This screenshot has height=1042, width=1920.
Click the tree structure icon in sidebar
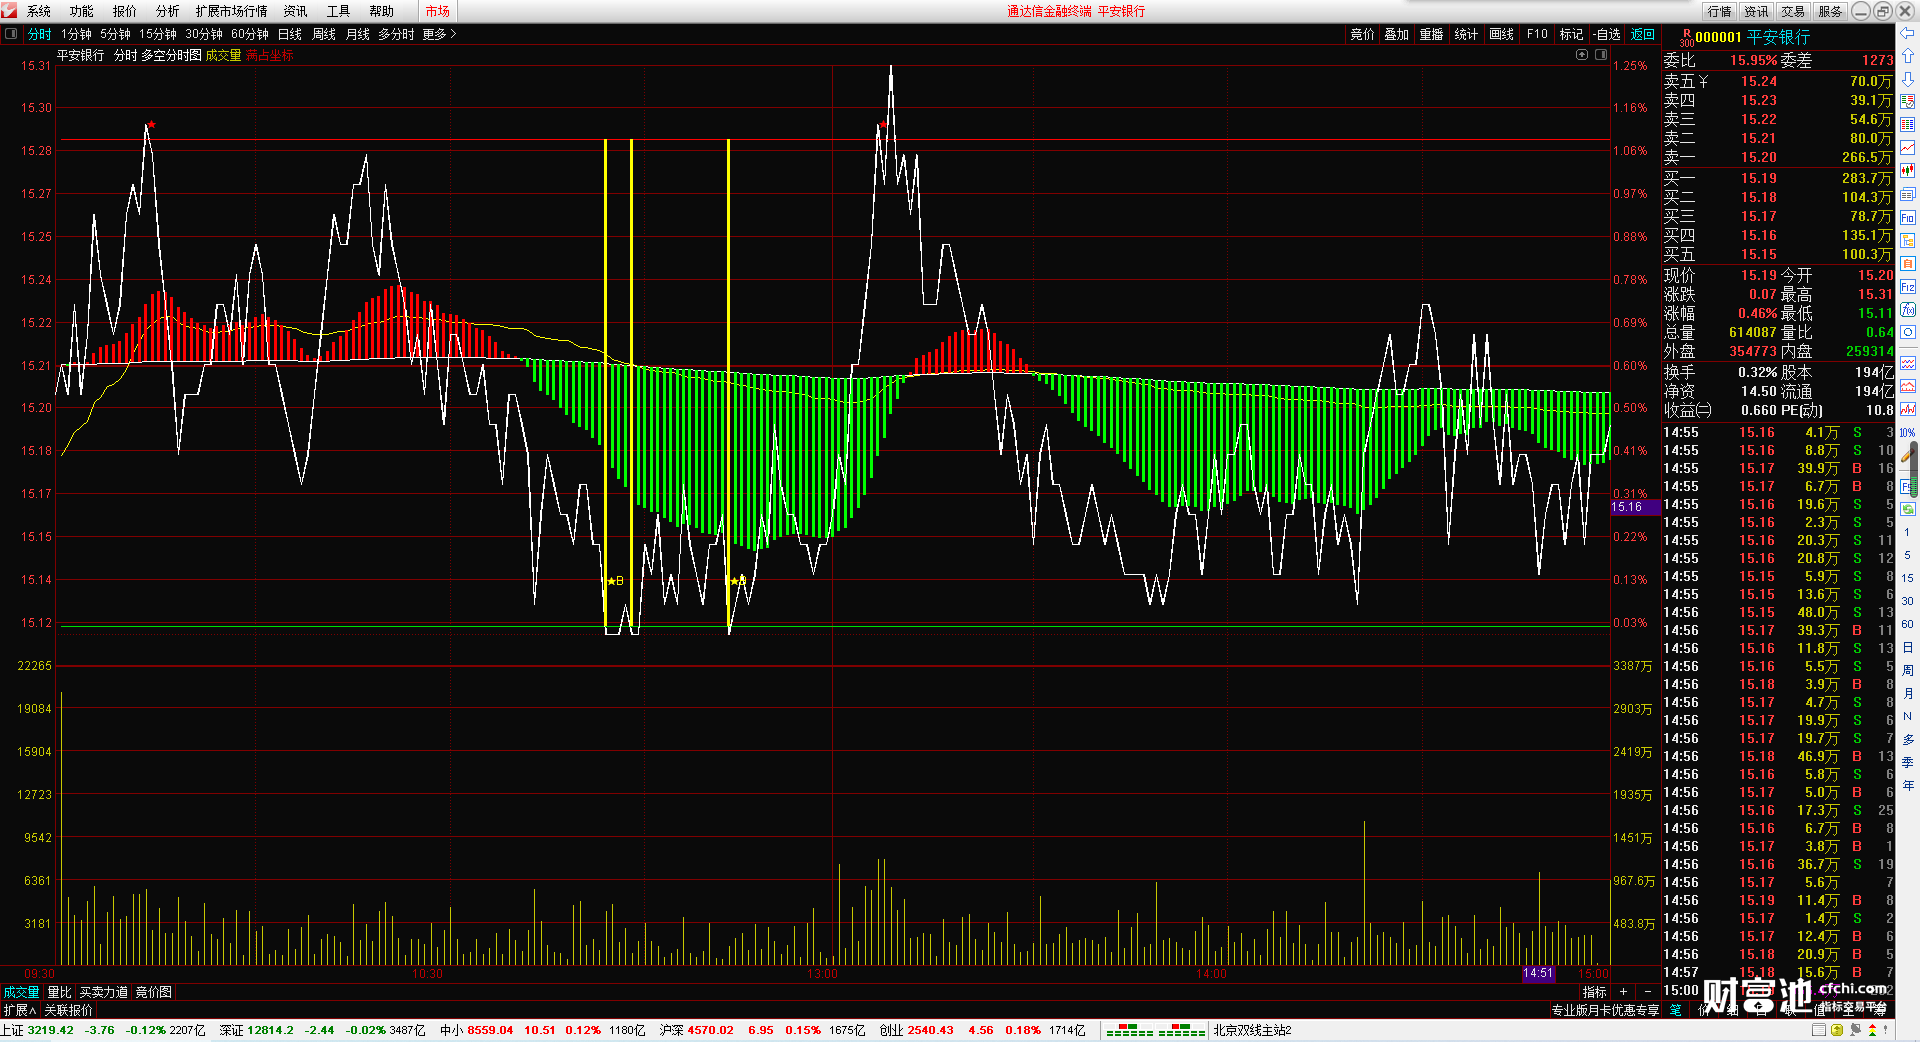pos(1908,241)
